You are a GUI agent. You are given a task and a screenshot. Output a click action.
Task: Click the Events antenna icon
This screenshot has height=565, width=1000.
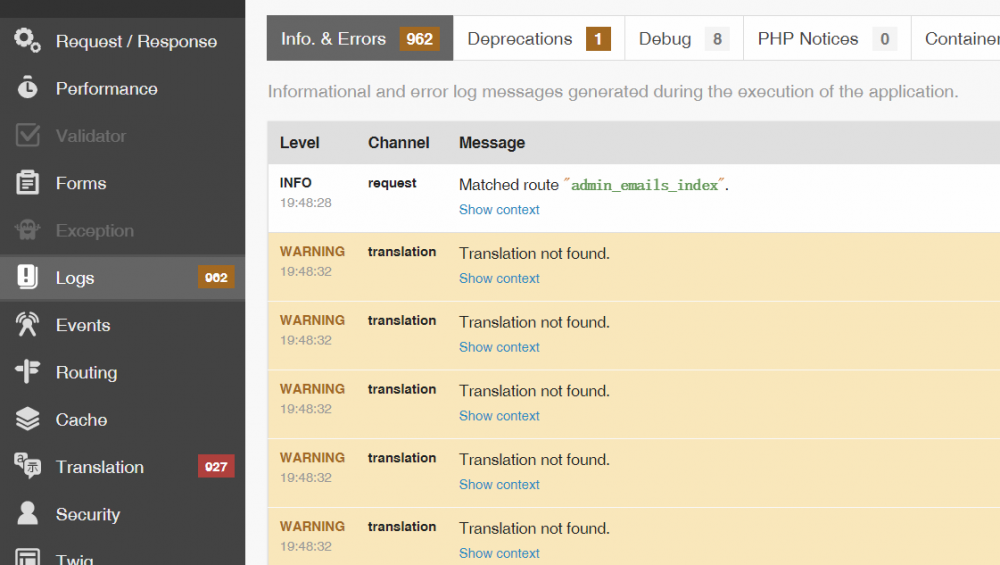[x=27, y=324]
